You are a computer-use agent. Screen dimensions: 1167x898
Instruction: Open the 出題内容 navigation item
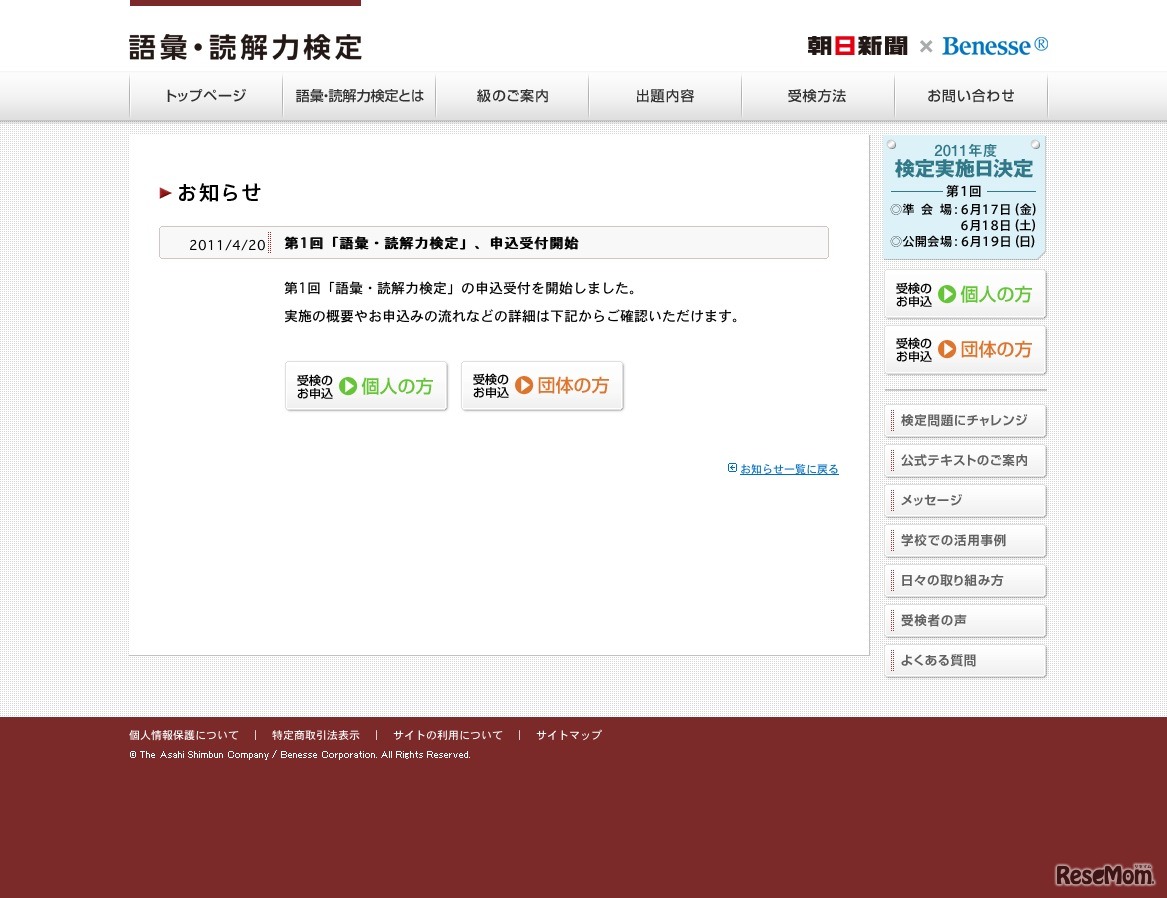coord(665,97)
